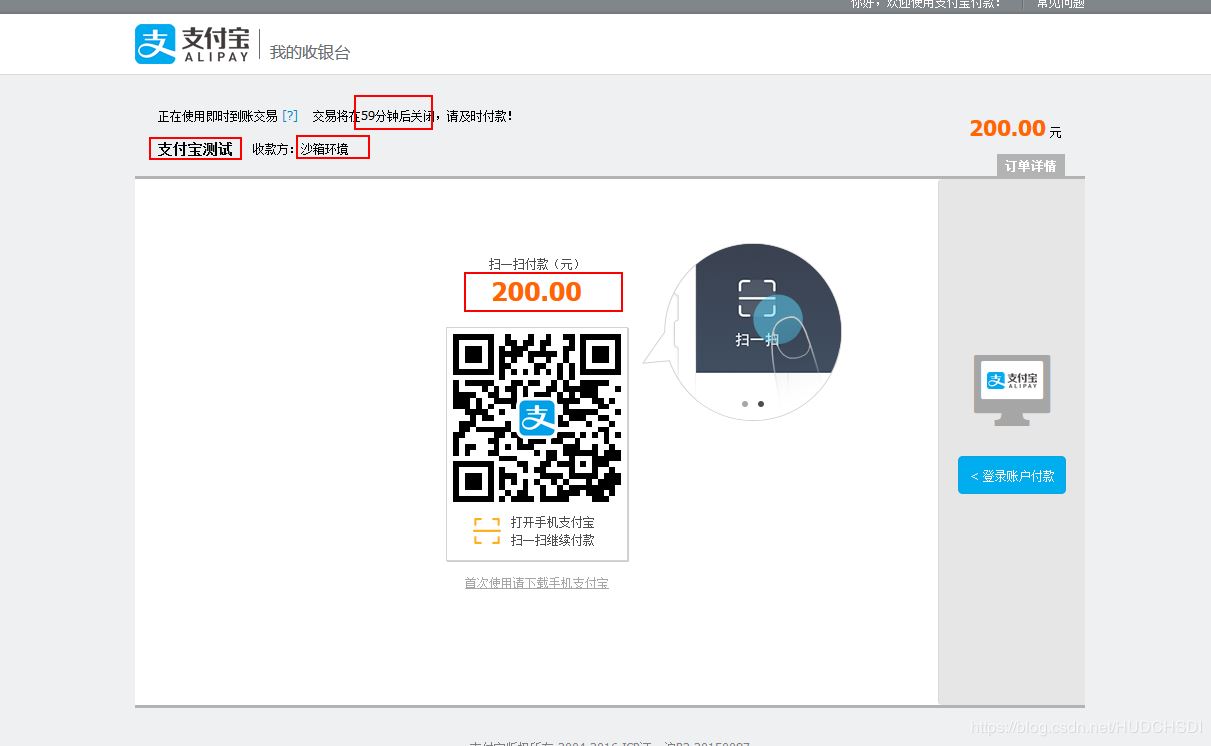The image size is (1211, 746).
Task: Open the [?] help icon beside instant payment text
Action: pos(289,115)
